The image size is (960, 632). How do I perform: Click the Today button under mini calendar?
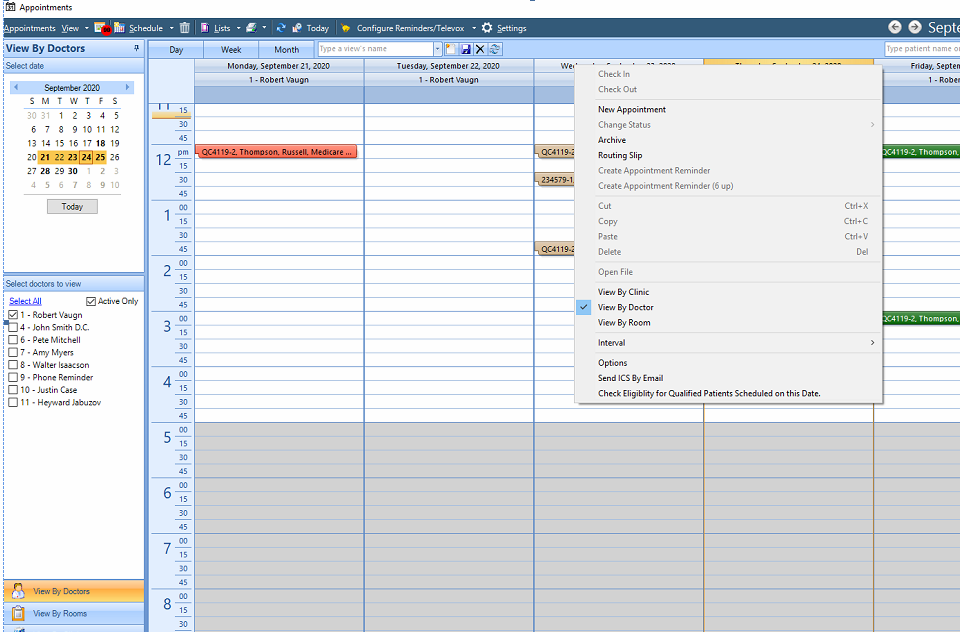[x=72, y=206]
